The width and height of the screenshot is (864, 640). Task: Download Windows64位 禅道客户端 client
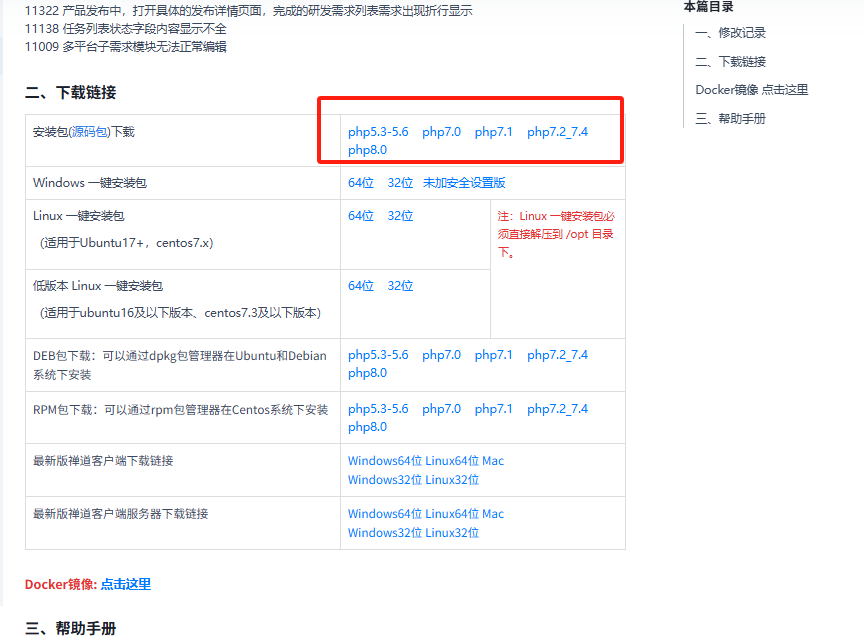point(385,461)
